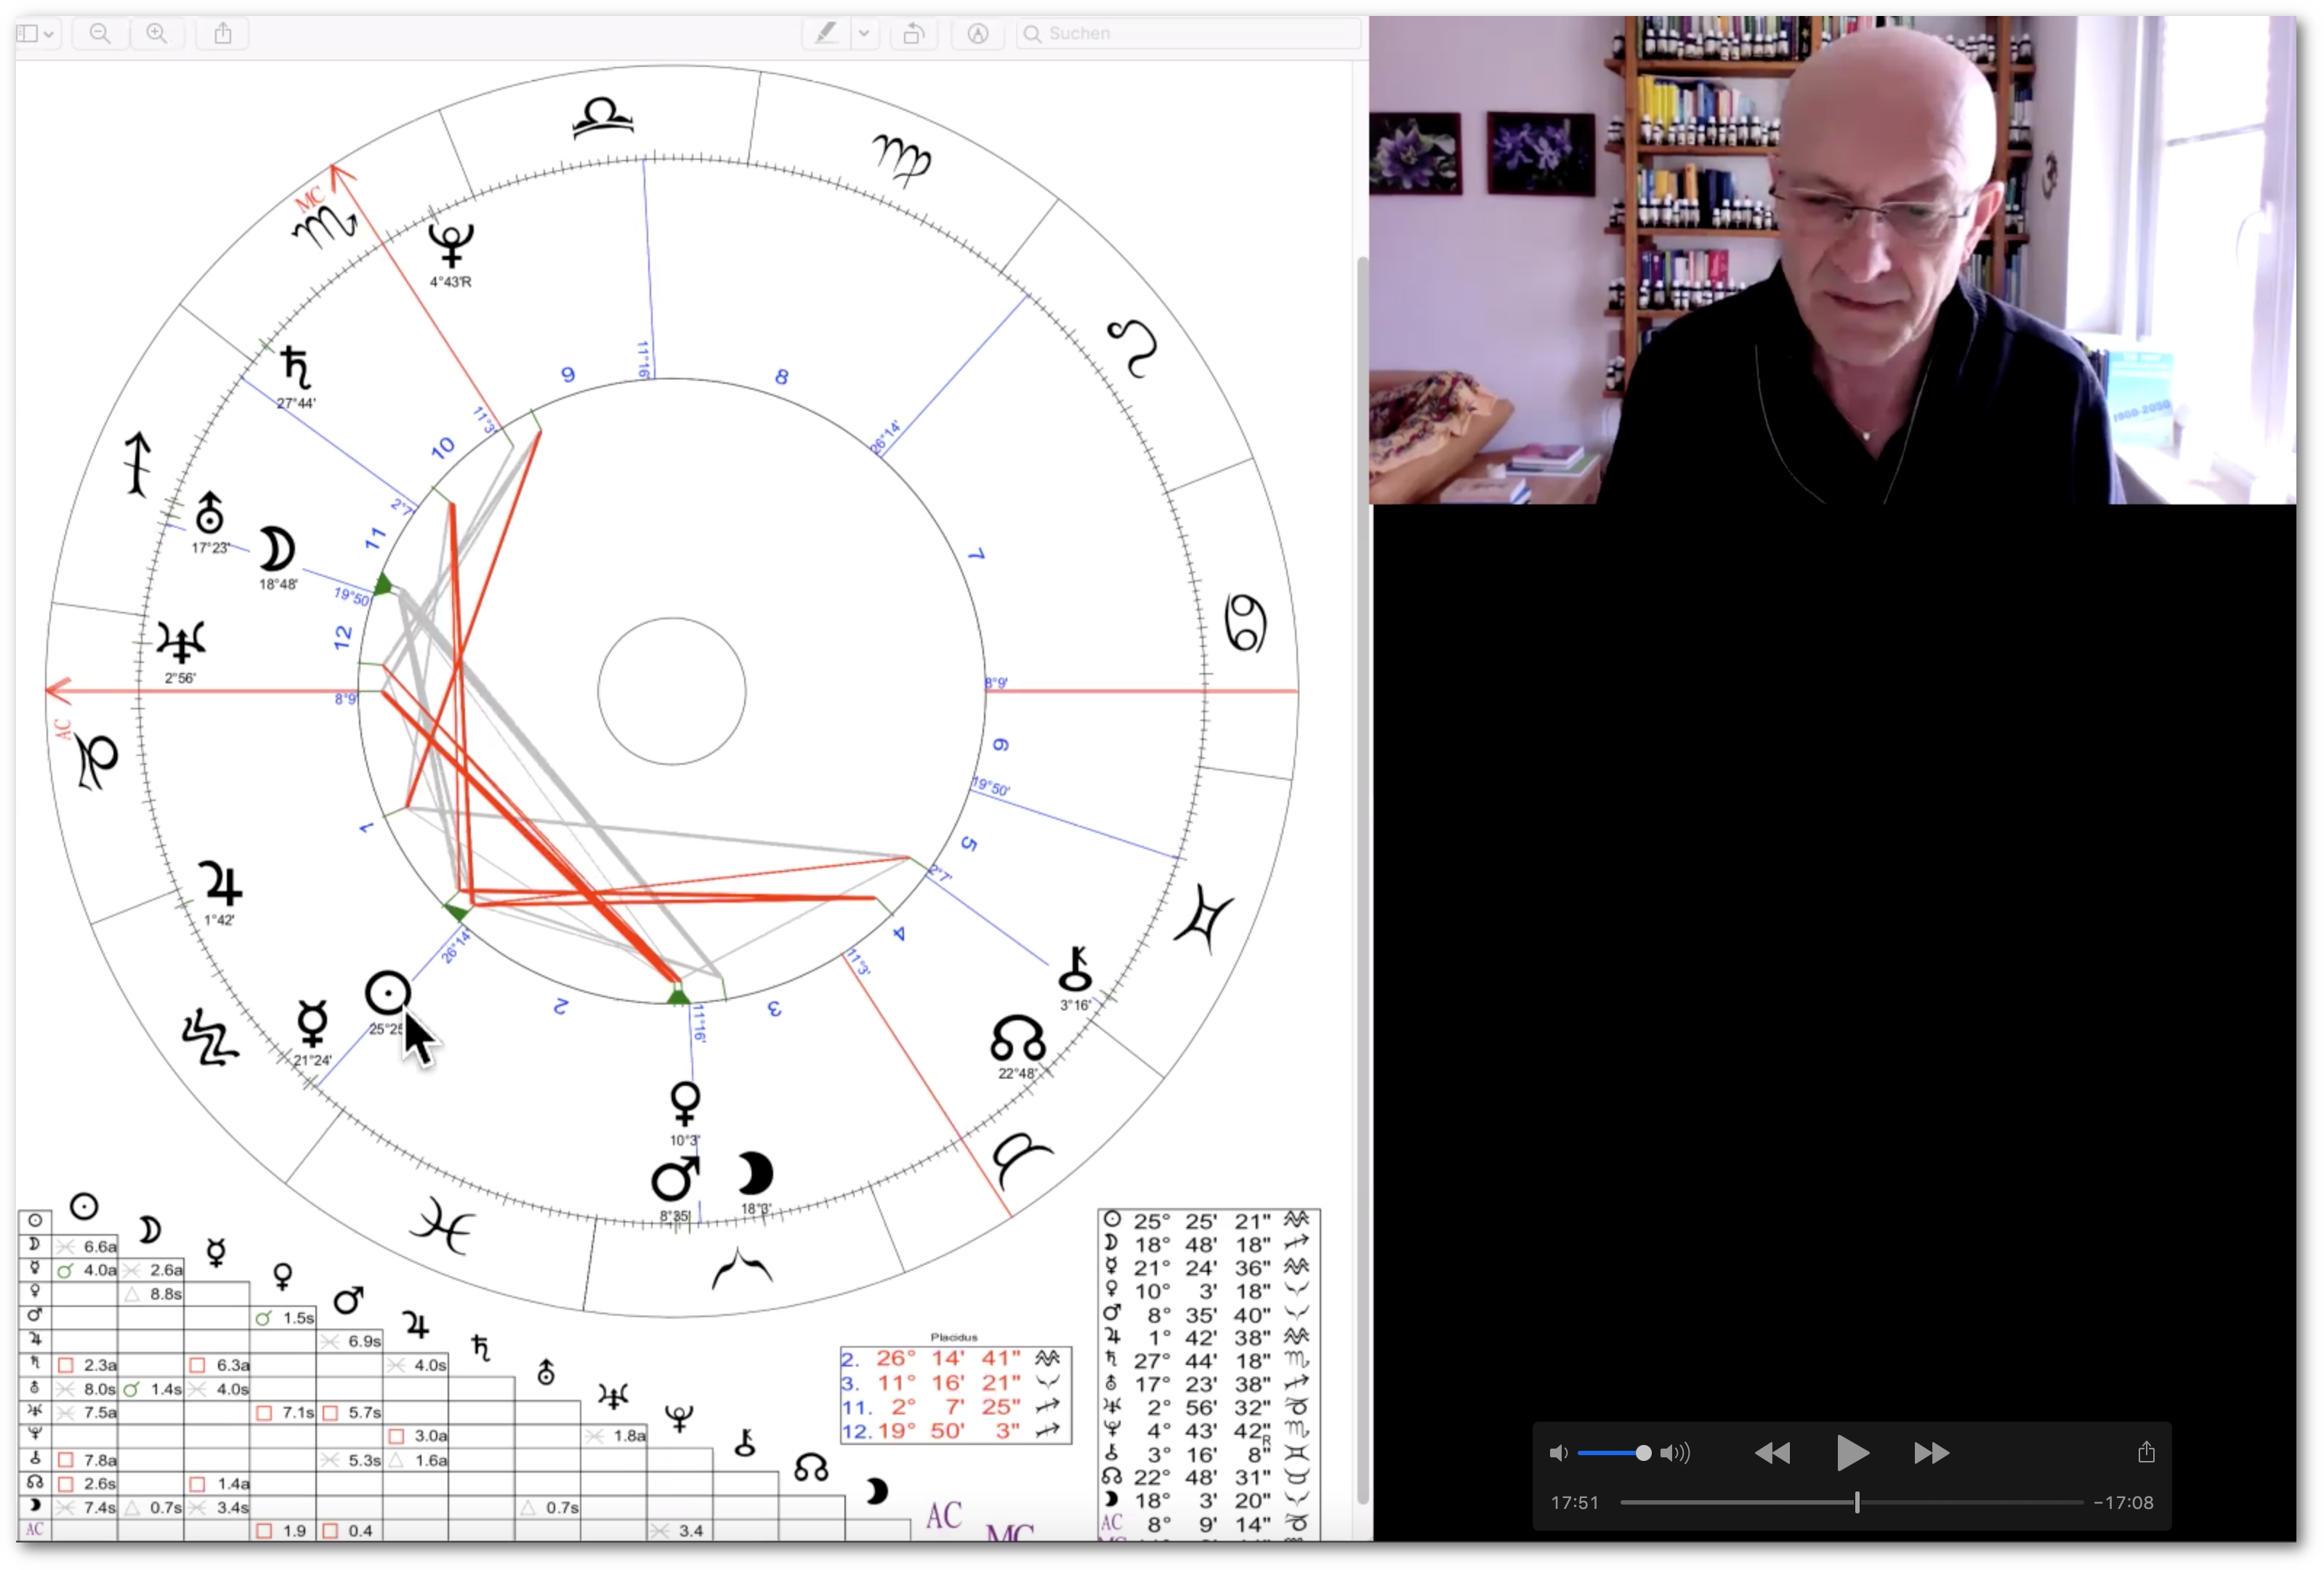Screen dimensions: 2324x1570
Task: Set maximum volume with loud speaker icon
Action: coord(1675,1453)
